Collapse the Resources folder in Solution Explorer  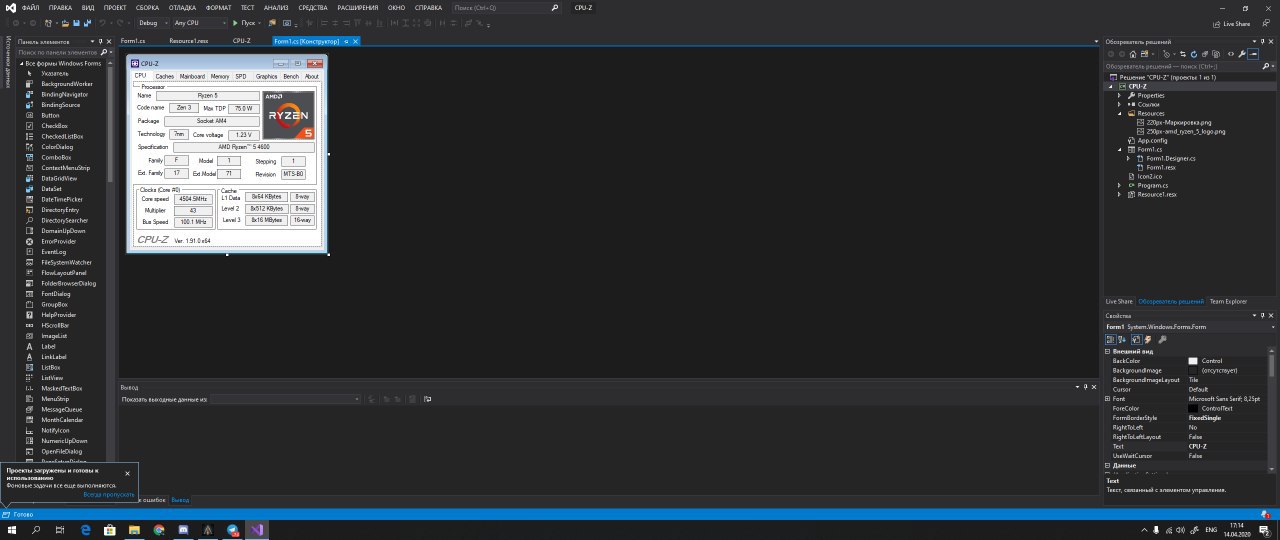pyautogui.click(x=1120, y=114)
